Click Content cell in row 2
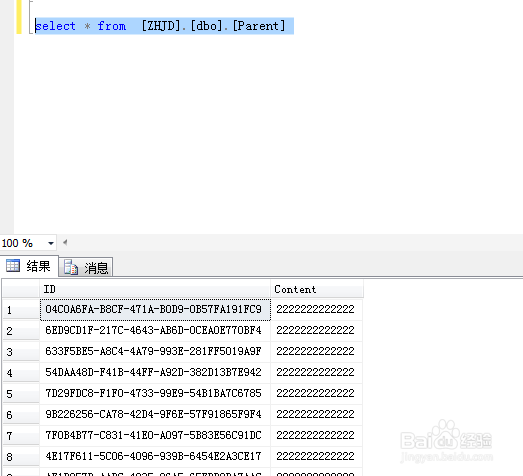 tap(317, 331)
